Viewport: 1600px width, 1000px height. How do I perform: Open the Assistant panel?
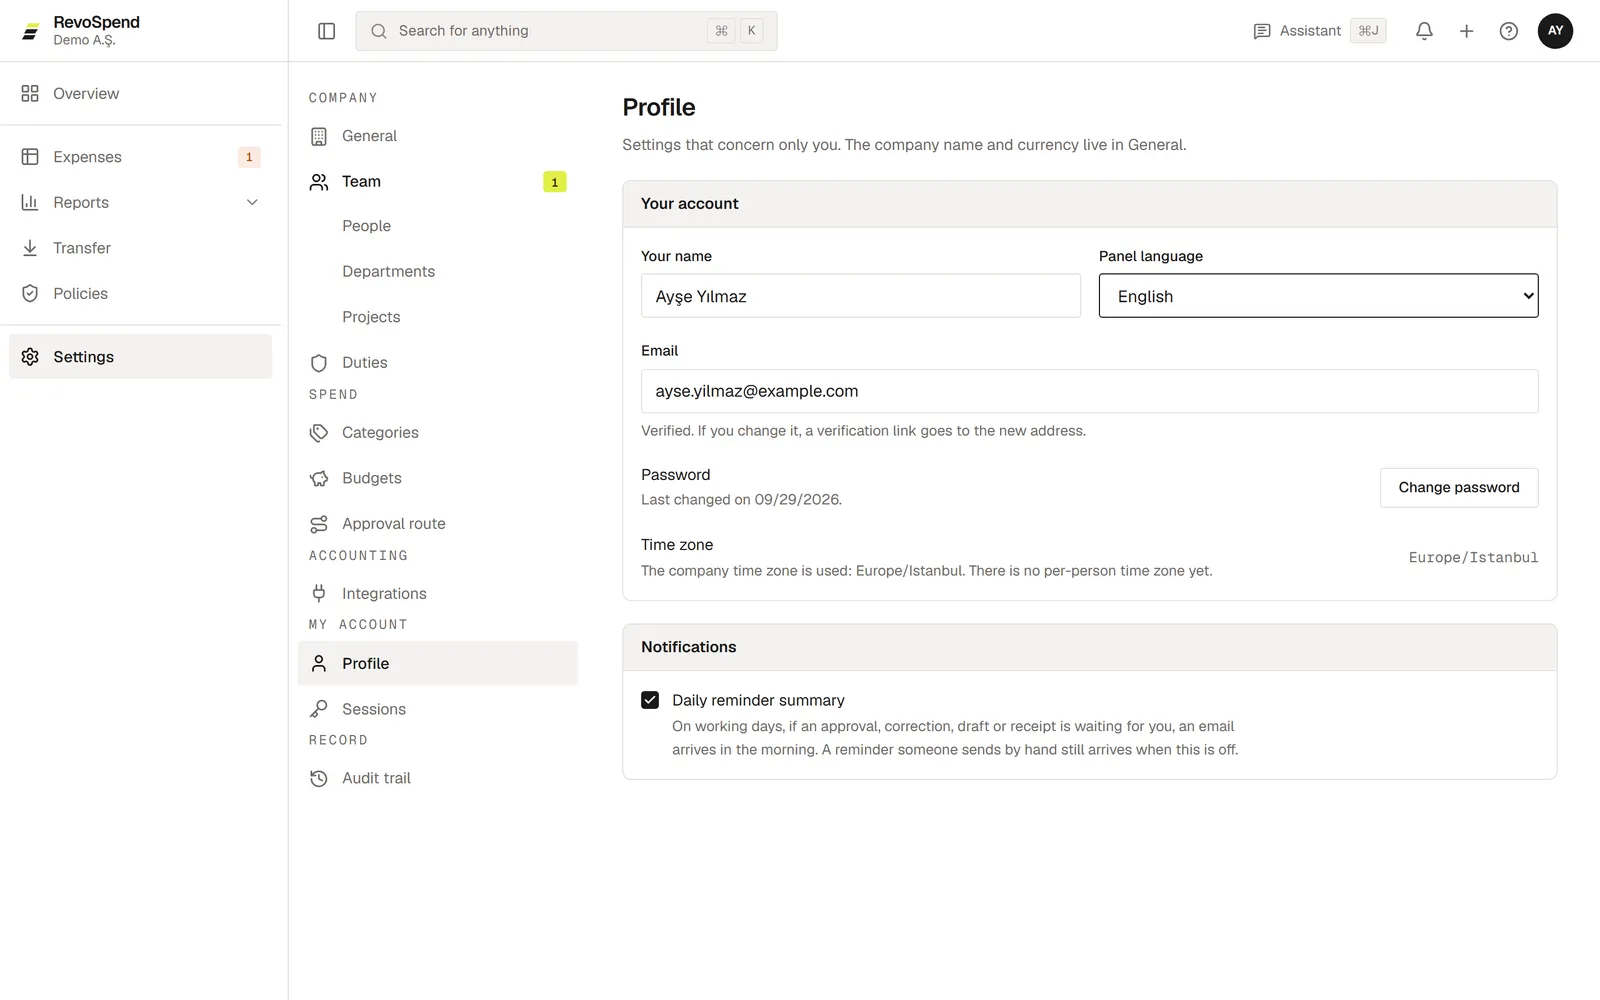tap(1319, 31)
